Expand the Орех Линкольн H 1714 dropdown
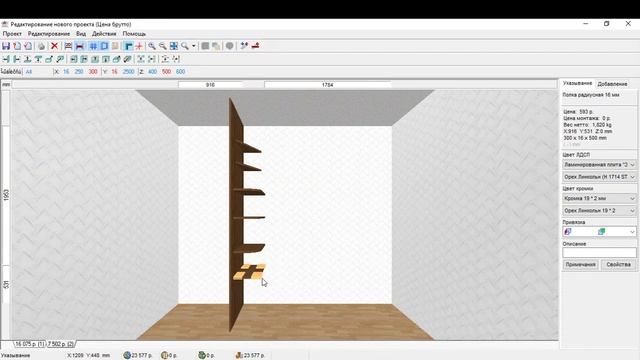This screenshot has width=640, height=360. point(599,177)
